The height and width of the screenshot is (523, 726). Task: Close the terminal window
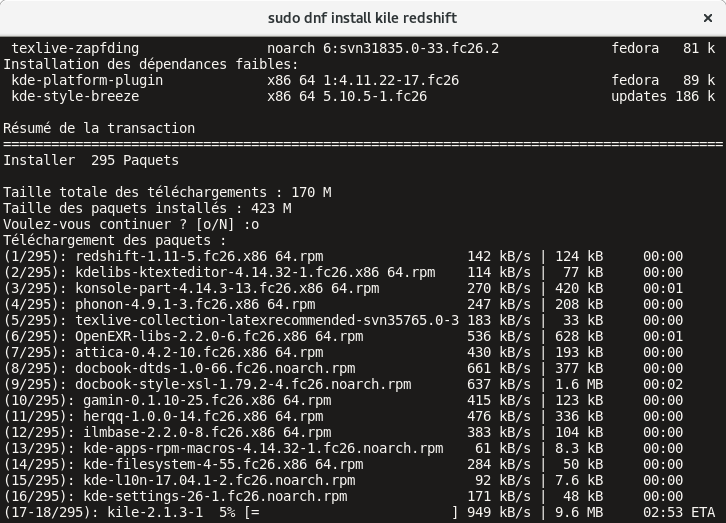(x=706, y=18)
